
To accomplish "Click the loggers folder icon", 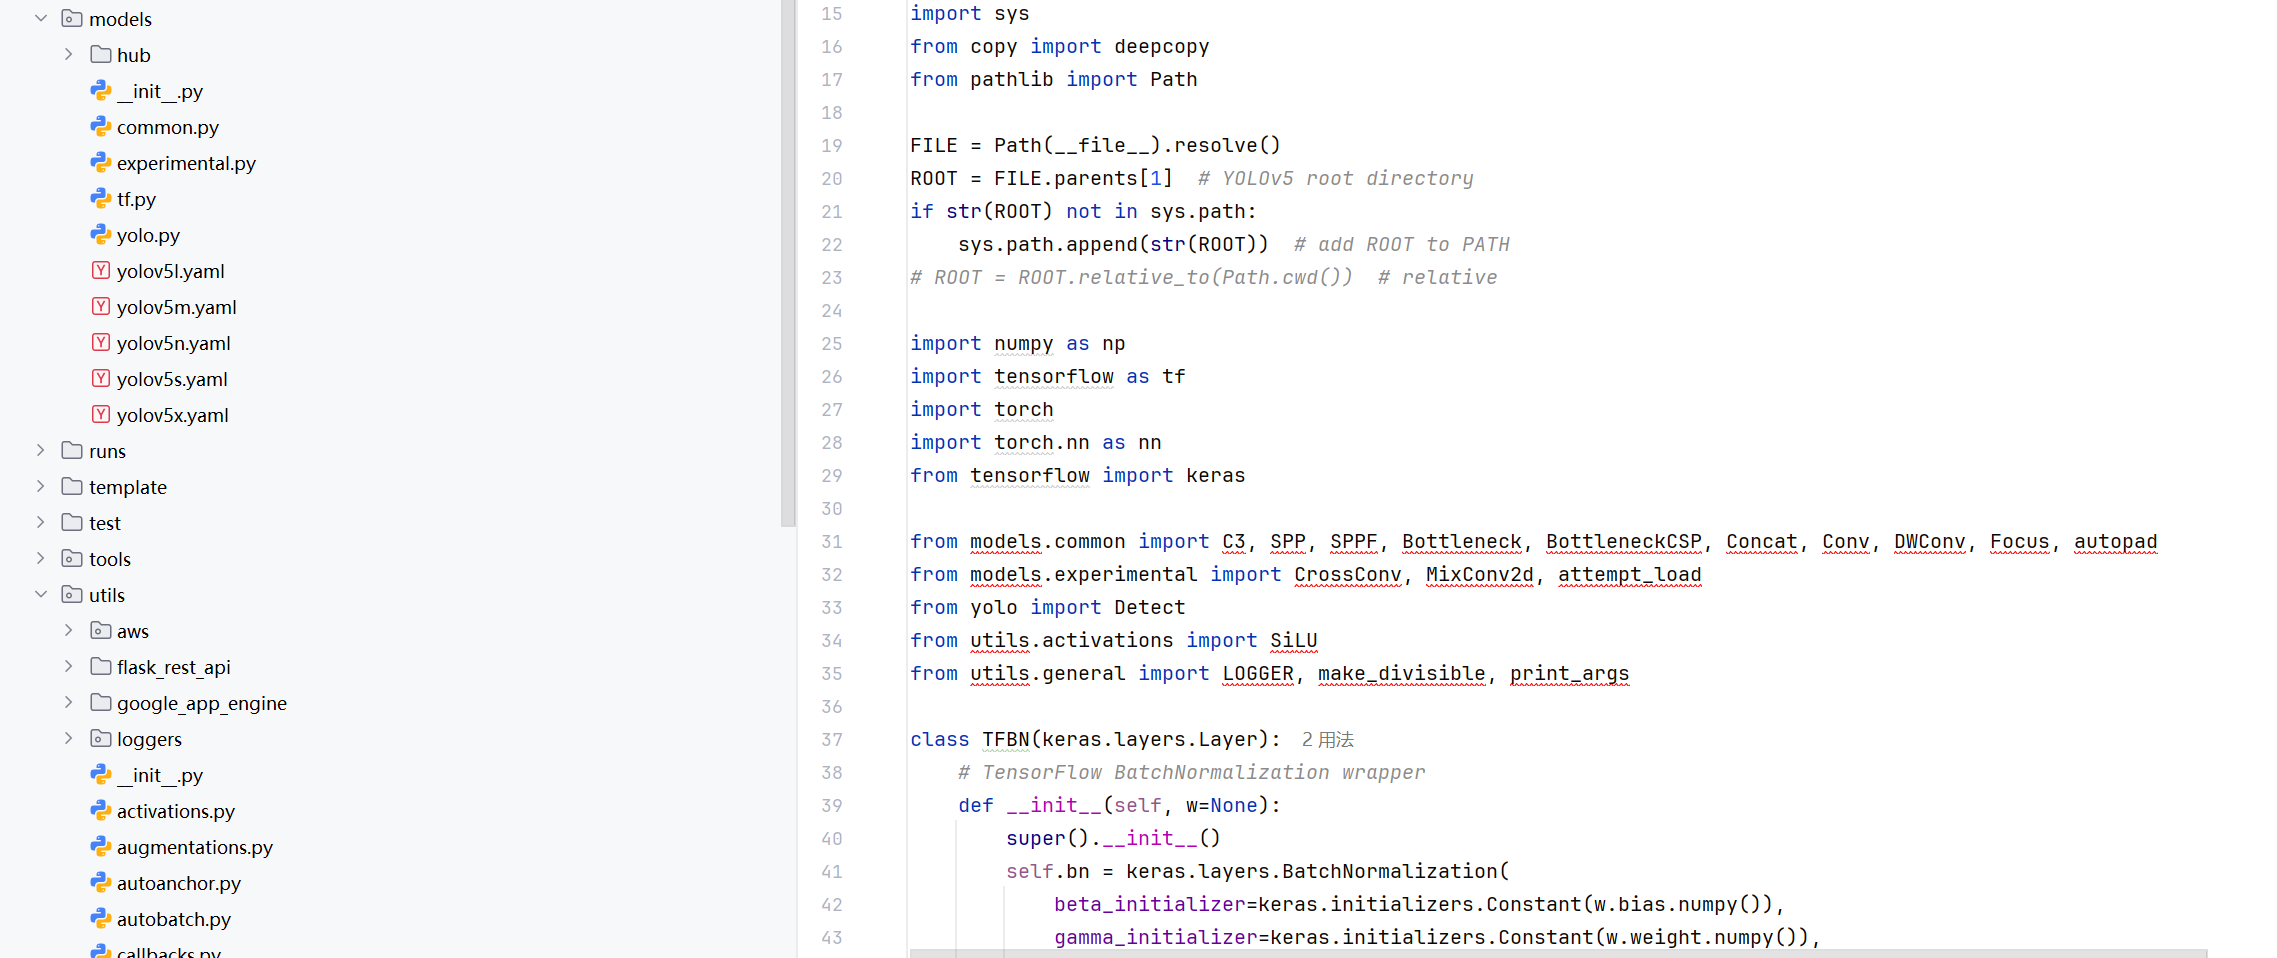I will click(100, 738).
